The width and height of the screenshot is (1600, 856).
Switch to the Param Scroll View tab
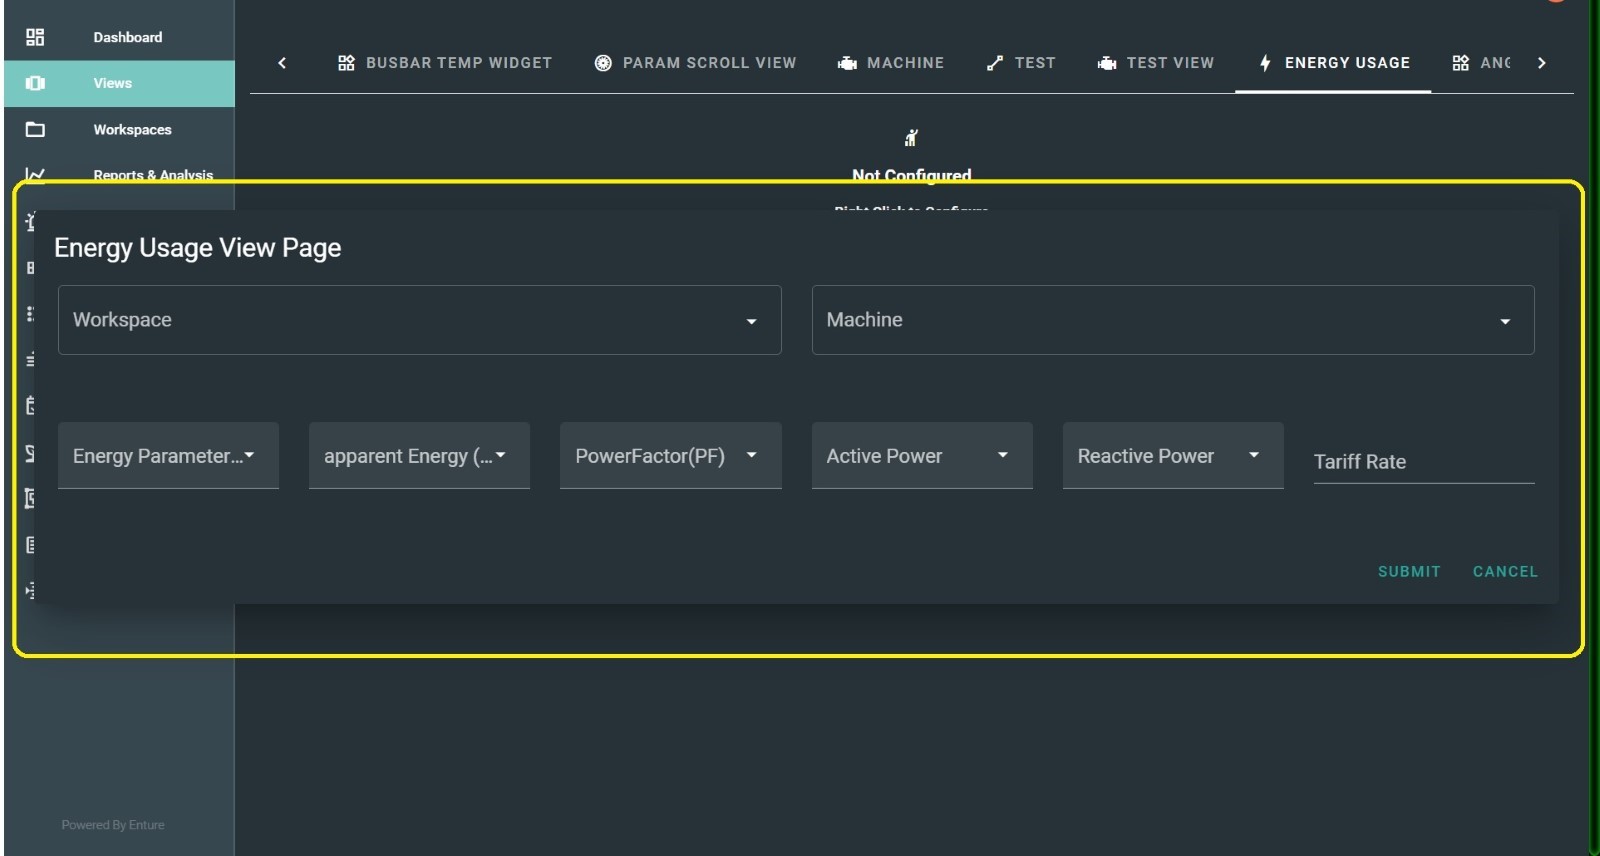point(695,62)
